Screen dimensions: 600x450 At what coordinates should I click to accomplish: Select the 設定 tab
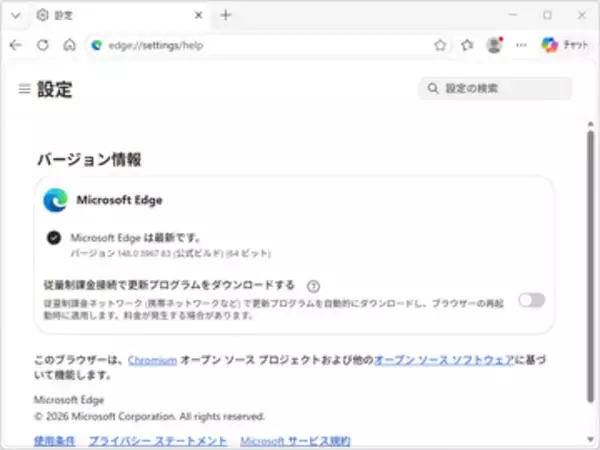[119, 15]
